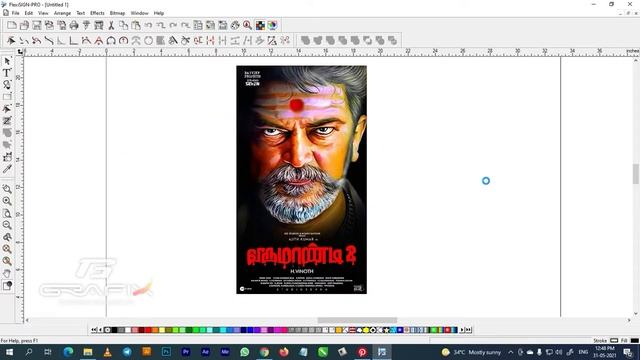The image size is (640, 360).
Task: Click the Stroke color box in status bar
Action: click(x=614, y=340)
